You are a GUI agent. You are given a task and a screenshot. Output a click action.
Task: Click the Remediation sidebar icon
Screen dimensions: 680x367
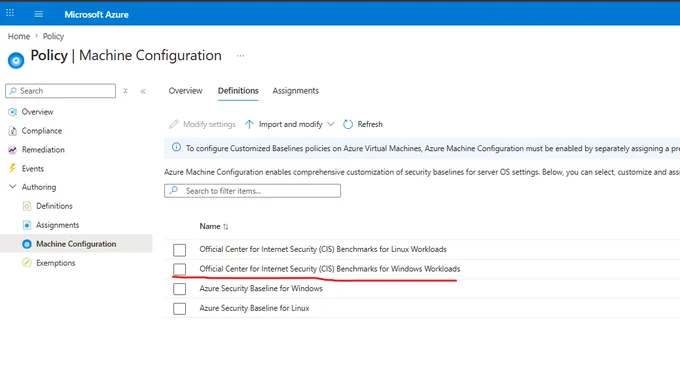(x=12, y=150)
